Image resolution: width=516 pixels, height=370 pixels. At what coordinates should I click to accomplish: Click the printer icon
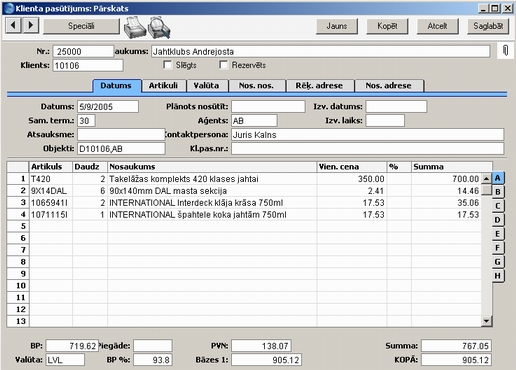point(135,27)
